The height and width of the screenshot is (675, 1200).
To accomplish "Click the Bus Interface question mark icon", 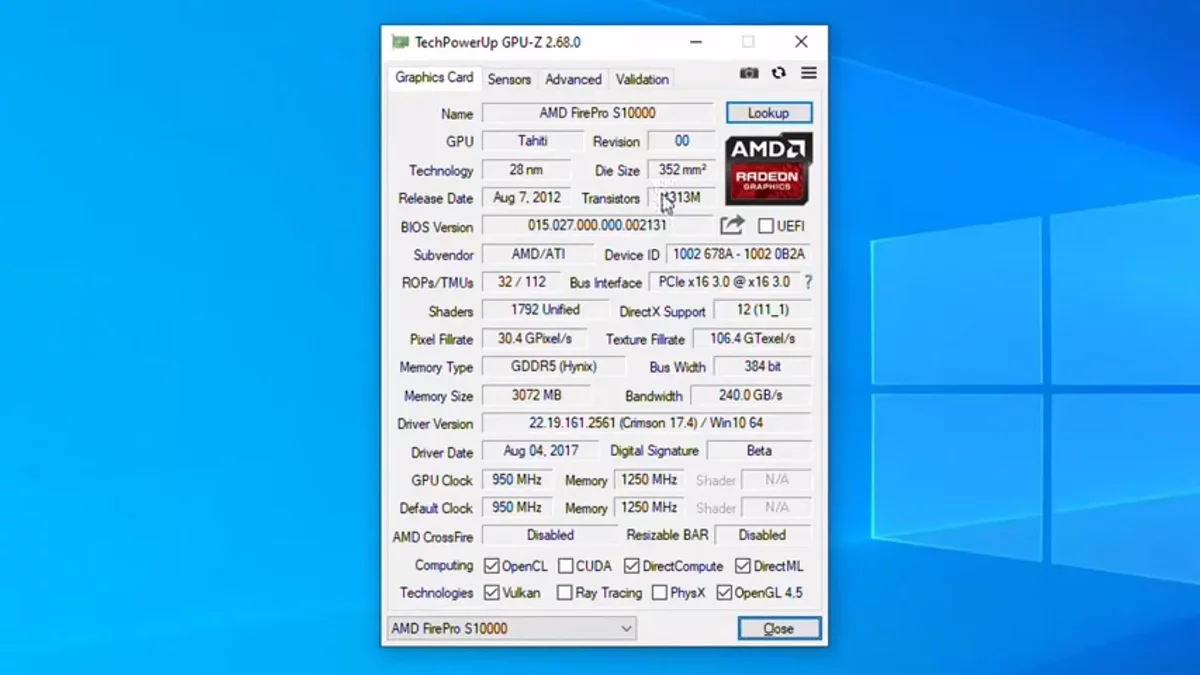I will point(808,282).
